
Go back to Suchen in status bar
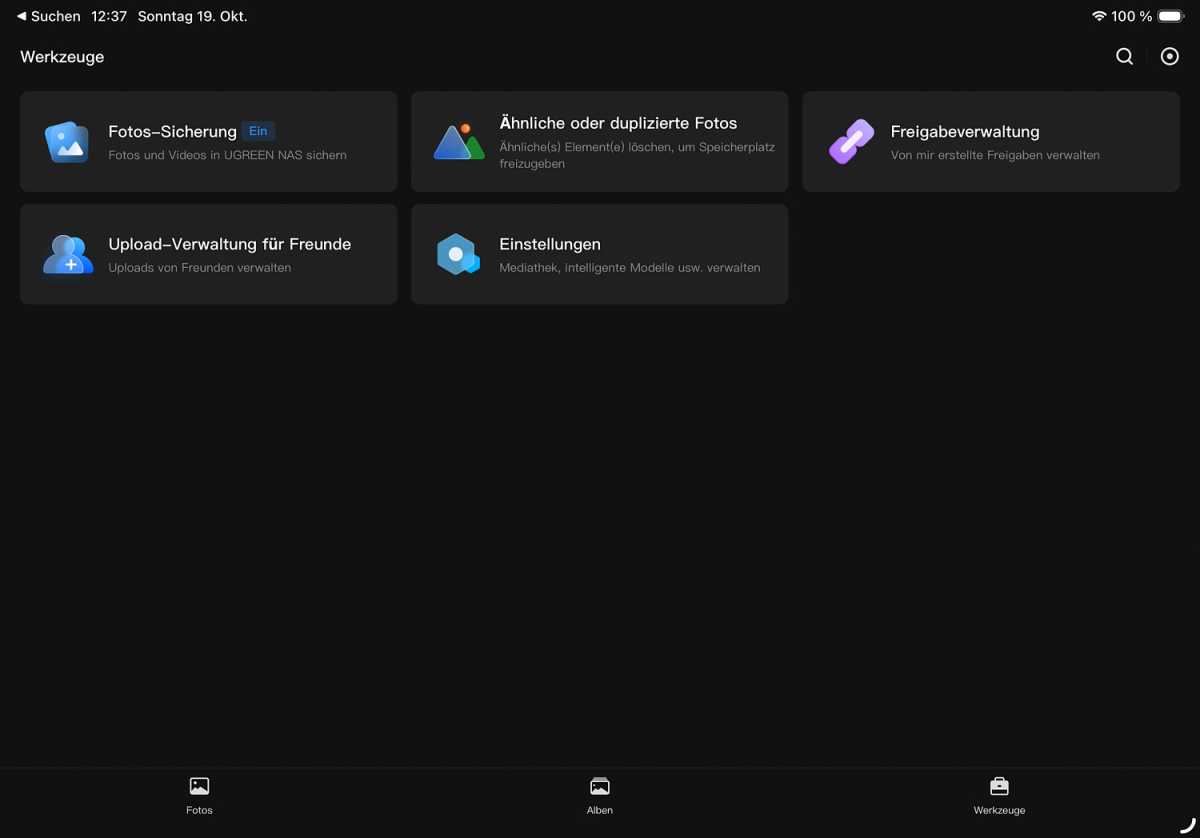(48, 16)
